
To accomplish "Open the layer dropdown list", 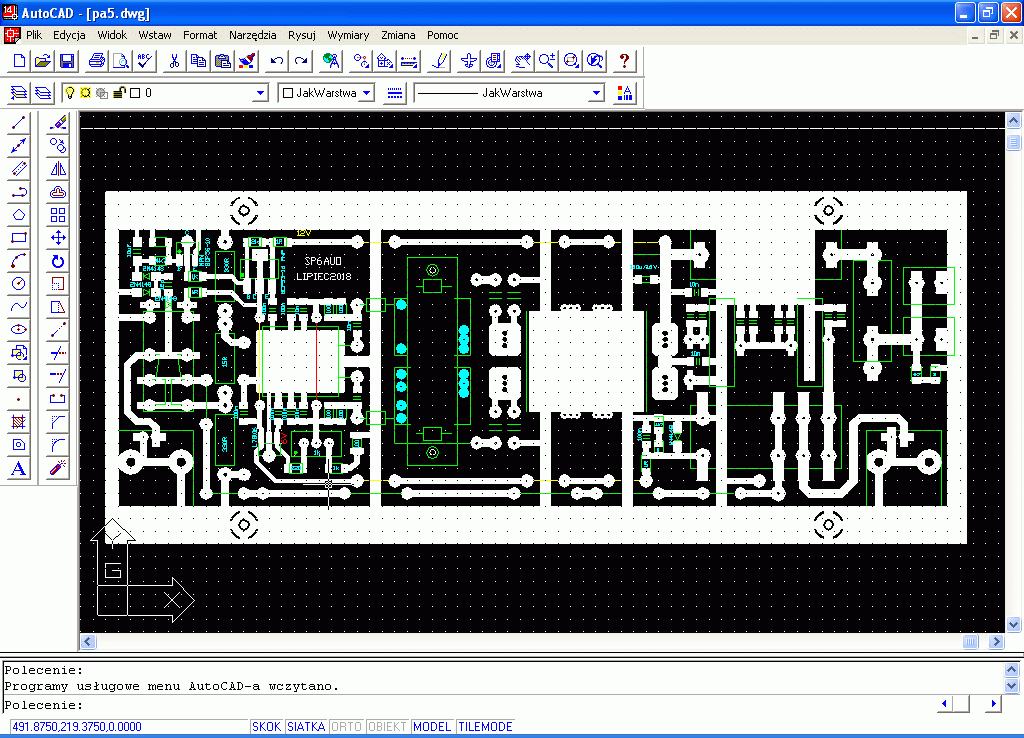I will click(260, 93).
